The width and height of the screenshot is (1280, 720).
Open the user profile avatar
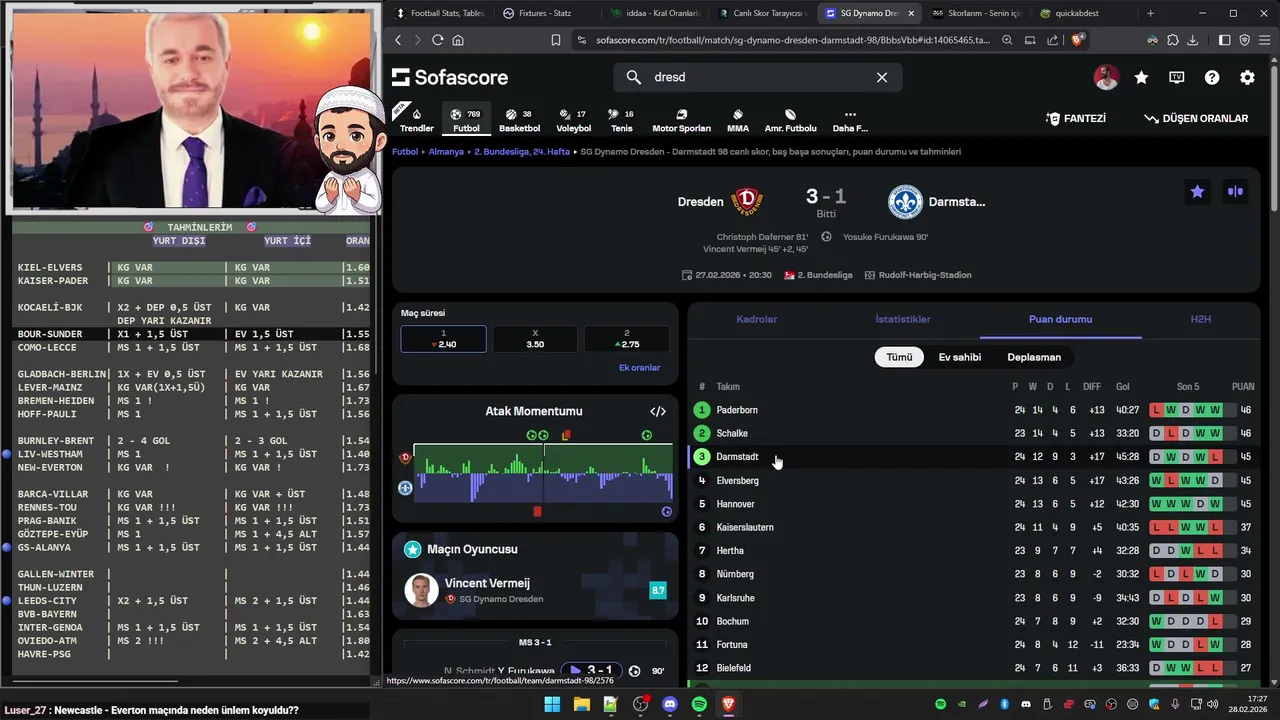(1106, 77)
